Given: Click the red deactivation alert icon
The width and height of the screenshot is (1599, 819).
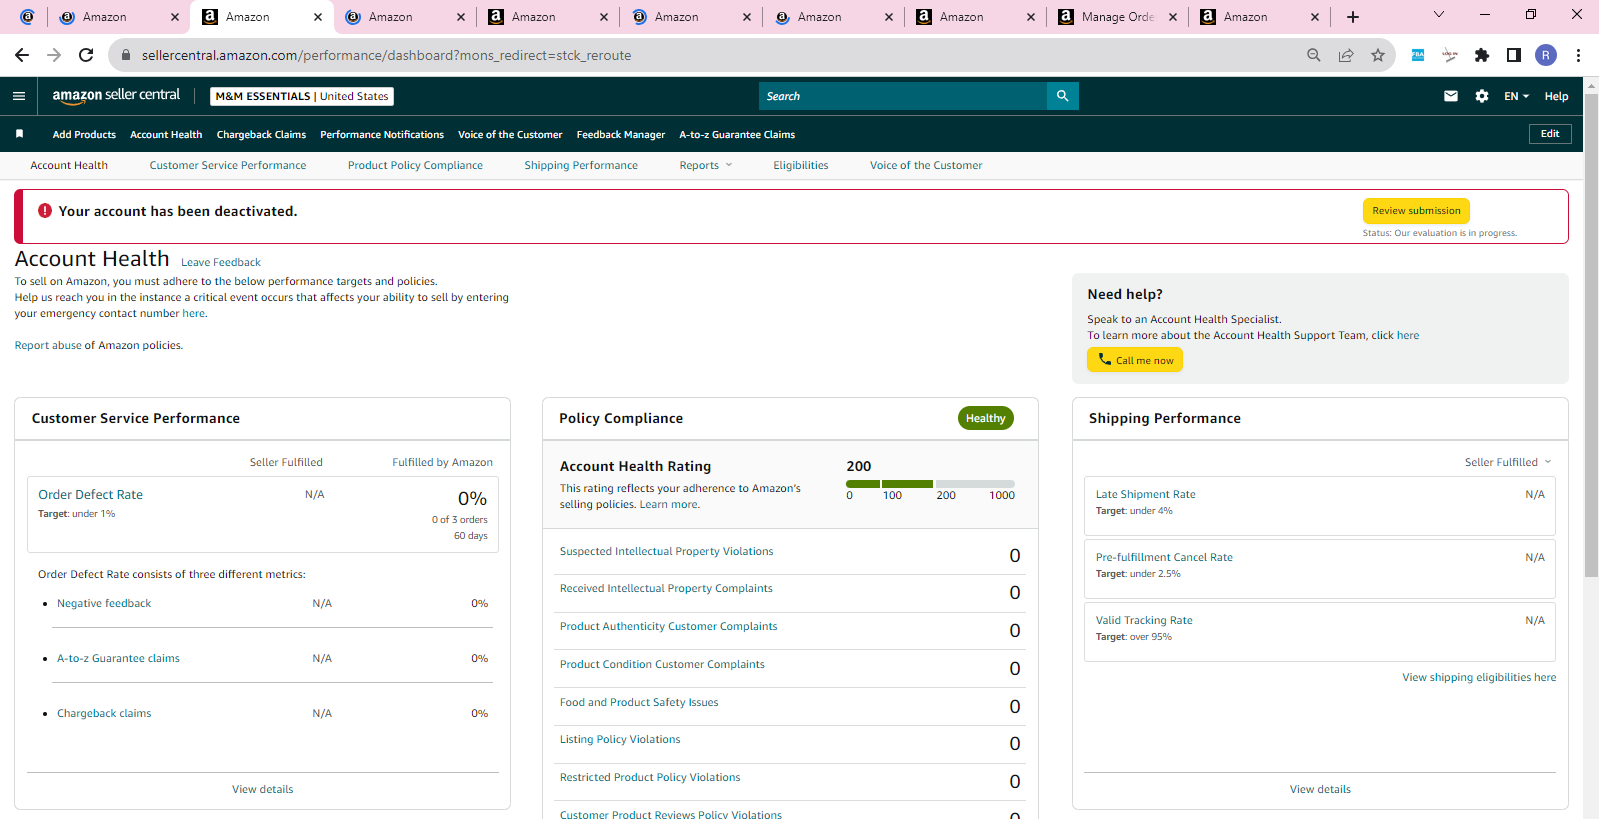Looking at the screenshot, I should 45,211.
